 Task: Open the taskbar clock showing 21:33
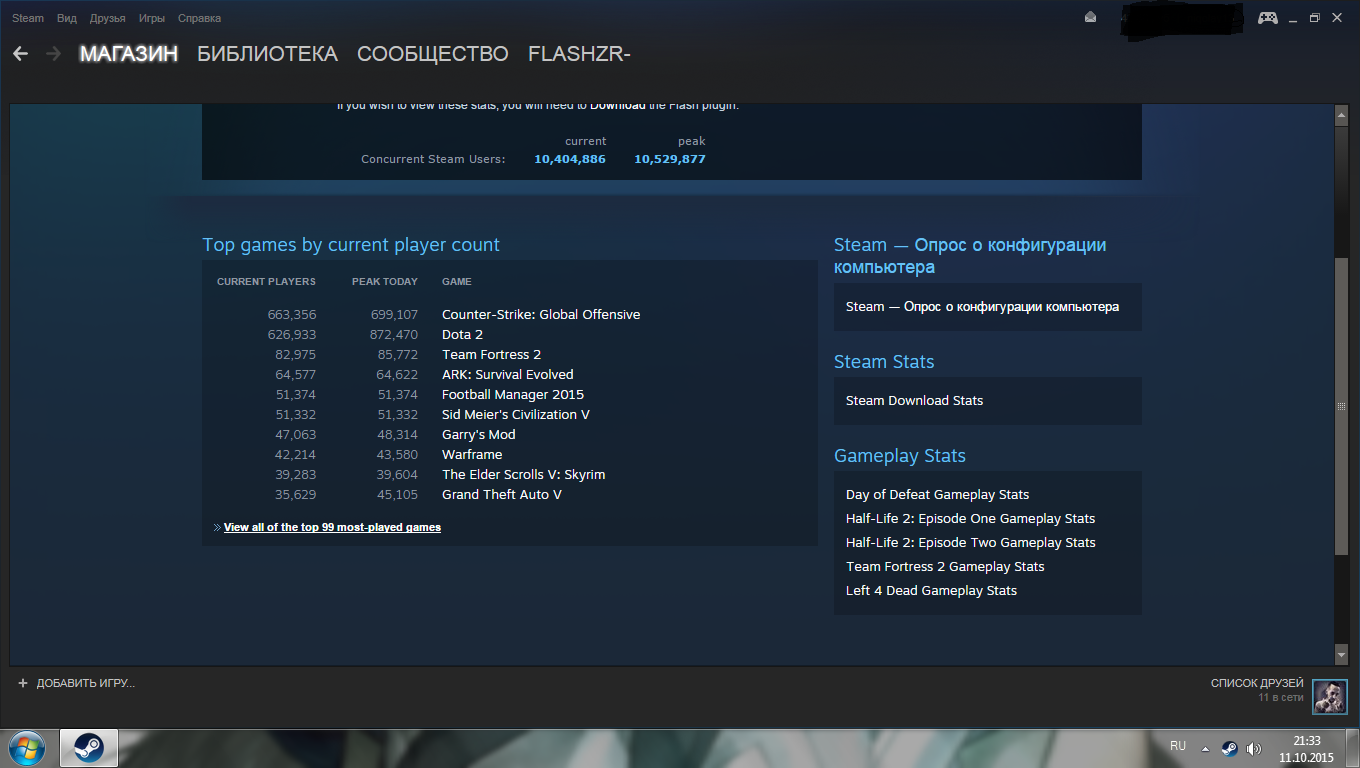pos(1307,749)
